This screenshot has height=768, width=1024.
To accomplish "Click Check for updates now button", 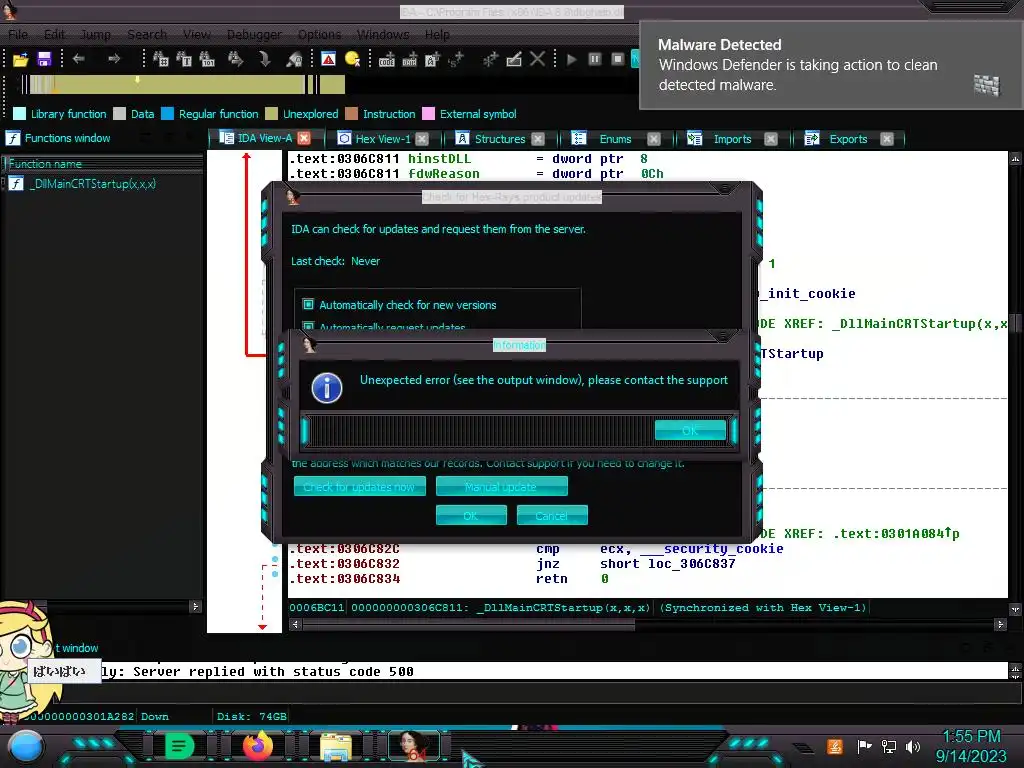I will (359, 487).
